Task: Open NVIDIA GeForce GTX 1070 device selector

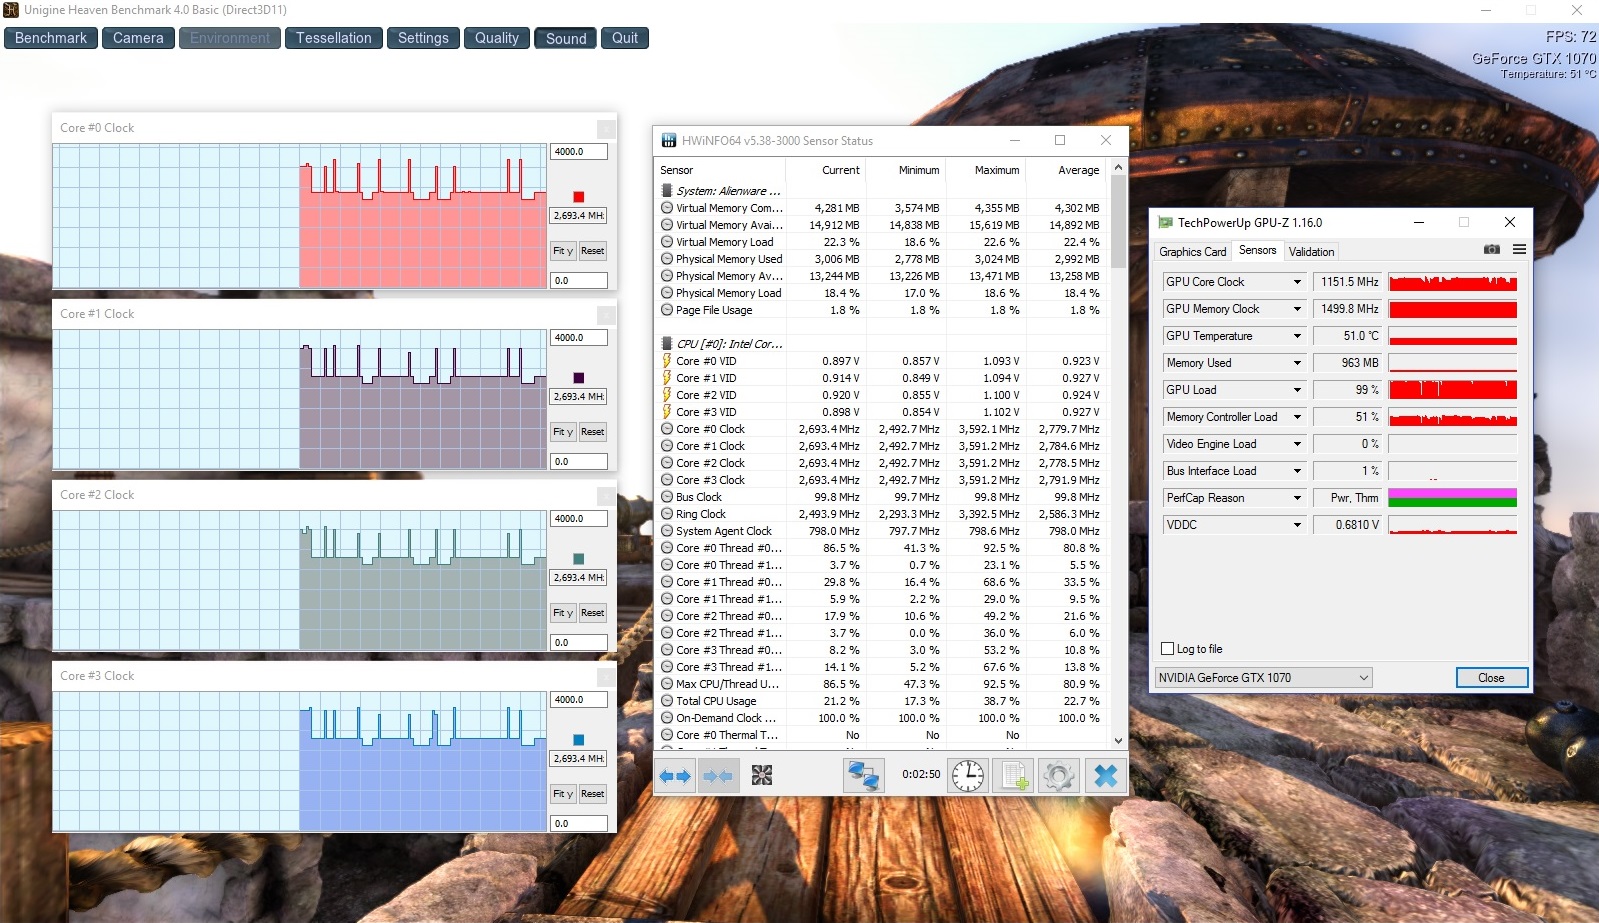Action: (x=1263, y=677)
